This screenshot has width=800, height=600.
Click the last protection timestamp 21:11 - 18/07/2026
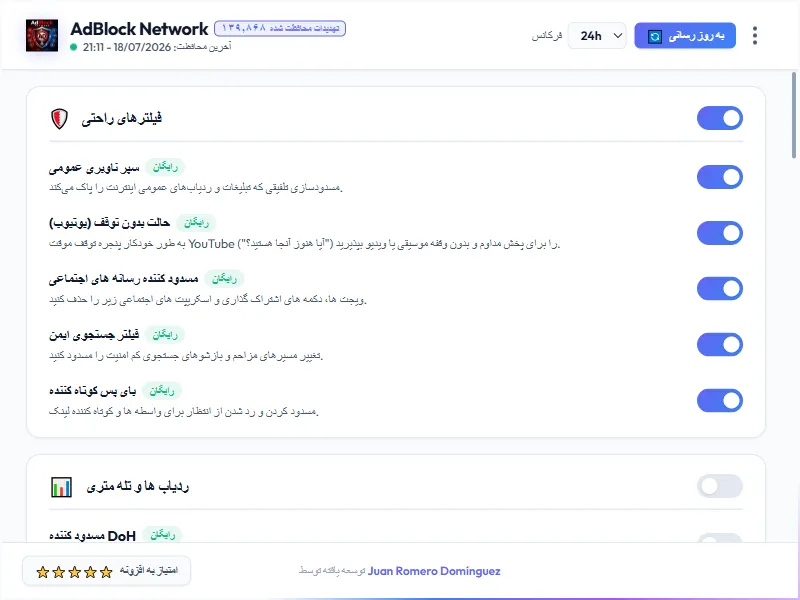(x=127, y=47)
